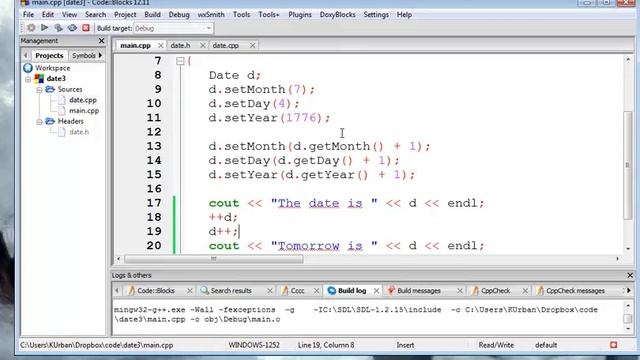Click 'Line 19, Column 8' in status bar
640x360 pixels.
coord(326,345)
